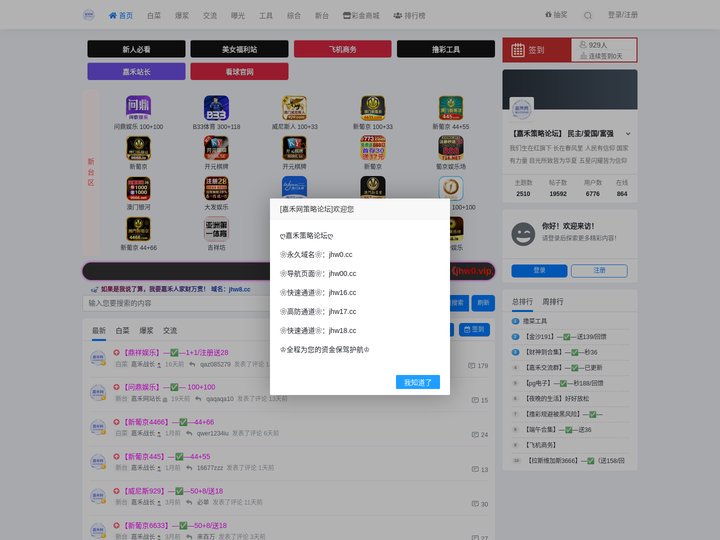Screen dimensions: 720x540
Task: Click the smiley avatar in the welcome card
Action: (x=523, y=234)
